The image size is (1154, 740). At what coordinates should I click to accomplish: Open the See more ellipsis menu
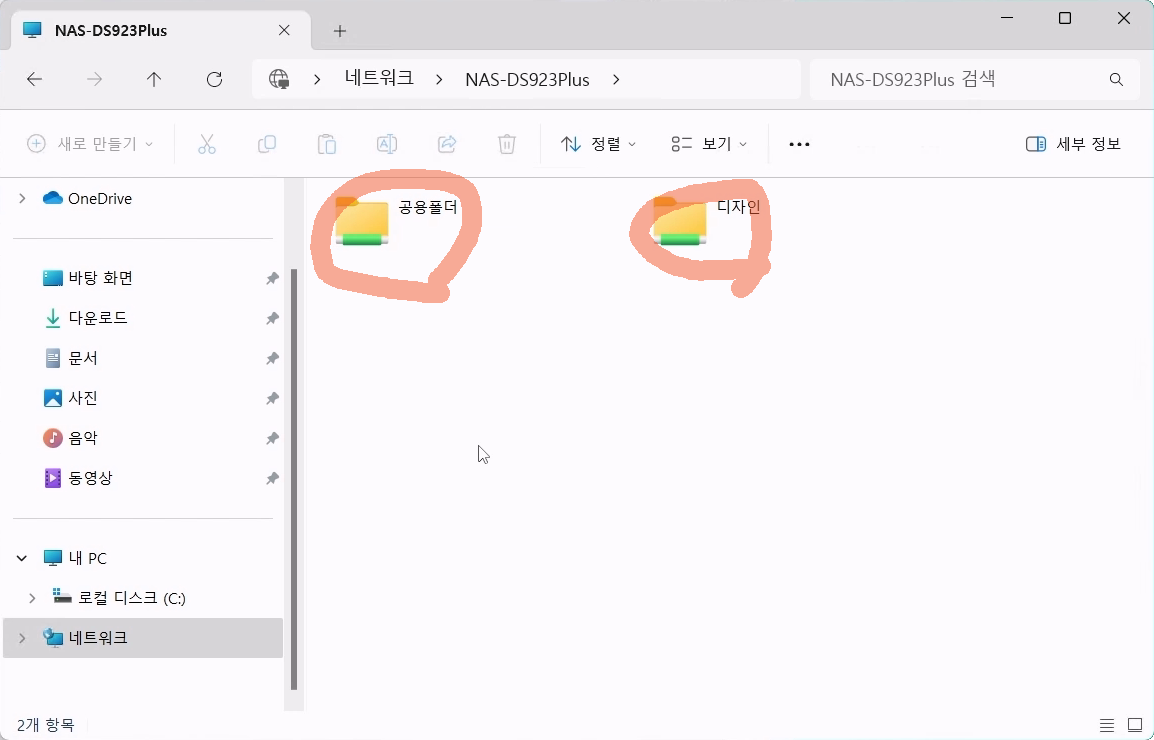(799, 144)
